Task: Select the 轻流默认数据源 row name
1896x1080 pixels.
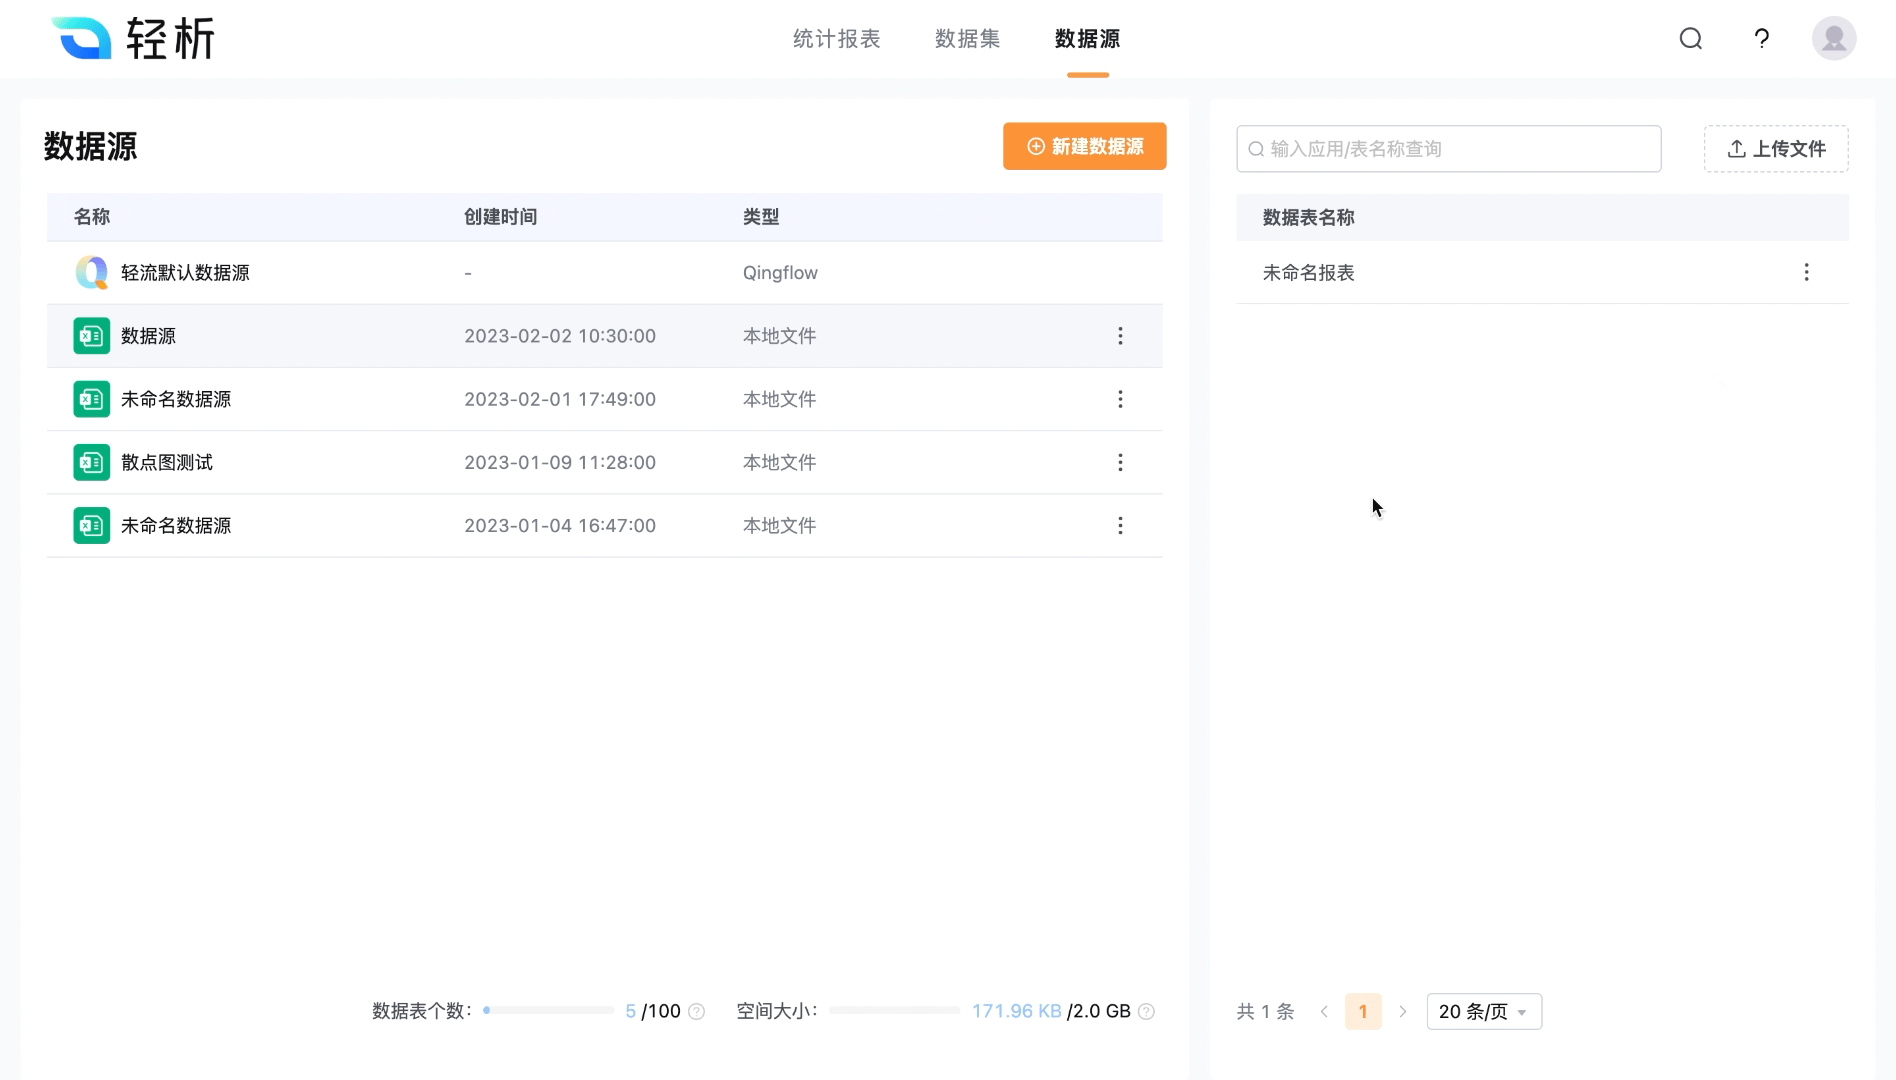Action: (185, 273)
